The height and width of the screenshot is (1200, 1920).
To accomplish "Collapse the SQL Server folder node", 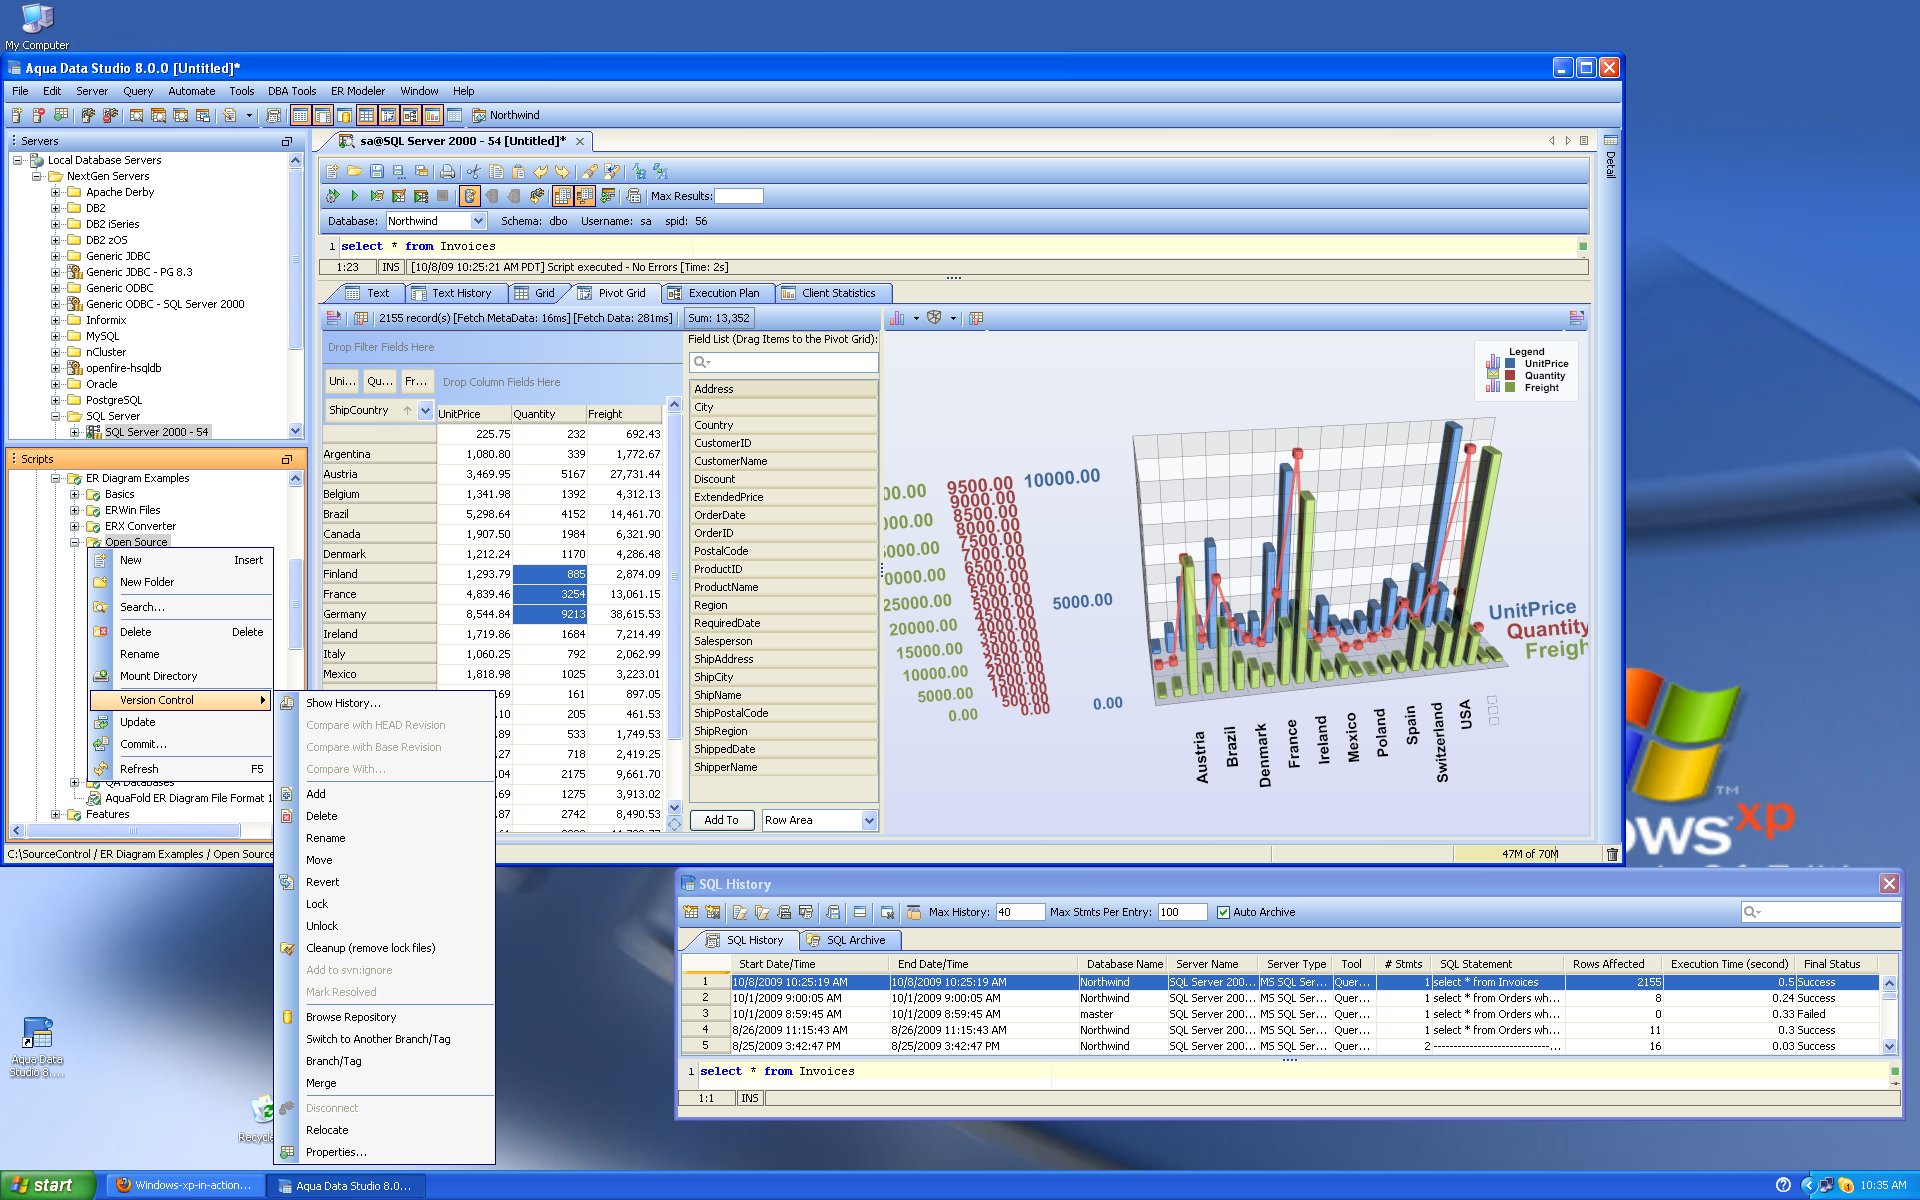I will click(x=56, y=416).
